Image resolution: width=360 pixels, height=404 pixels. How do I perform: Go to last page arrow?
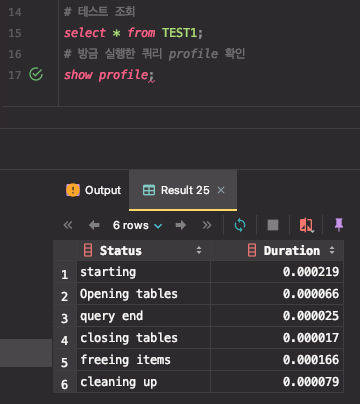[x=207, y=225]
